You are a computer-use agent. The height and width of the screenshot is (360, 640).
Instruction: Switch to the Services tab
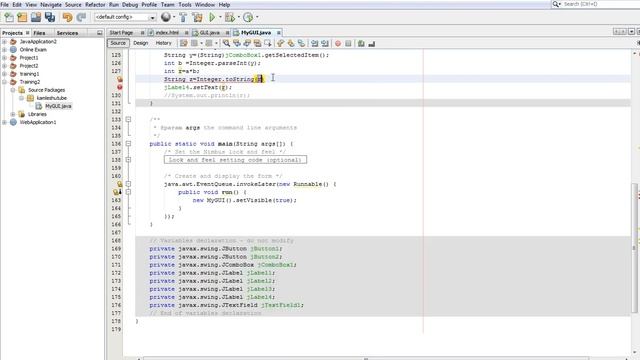[67, 33]
